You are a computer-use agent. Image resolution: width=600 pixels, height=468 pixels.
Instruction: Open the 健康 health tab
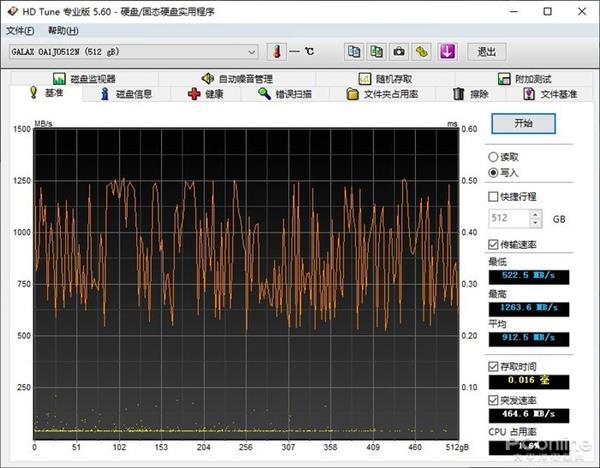[x=207, y=94]
